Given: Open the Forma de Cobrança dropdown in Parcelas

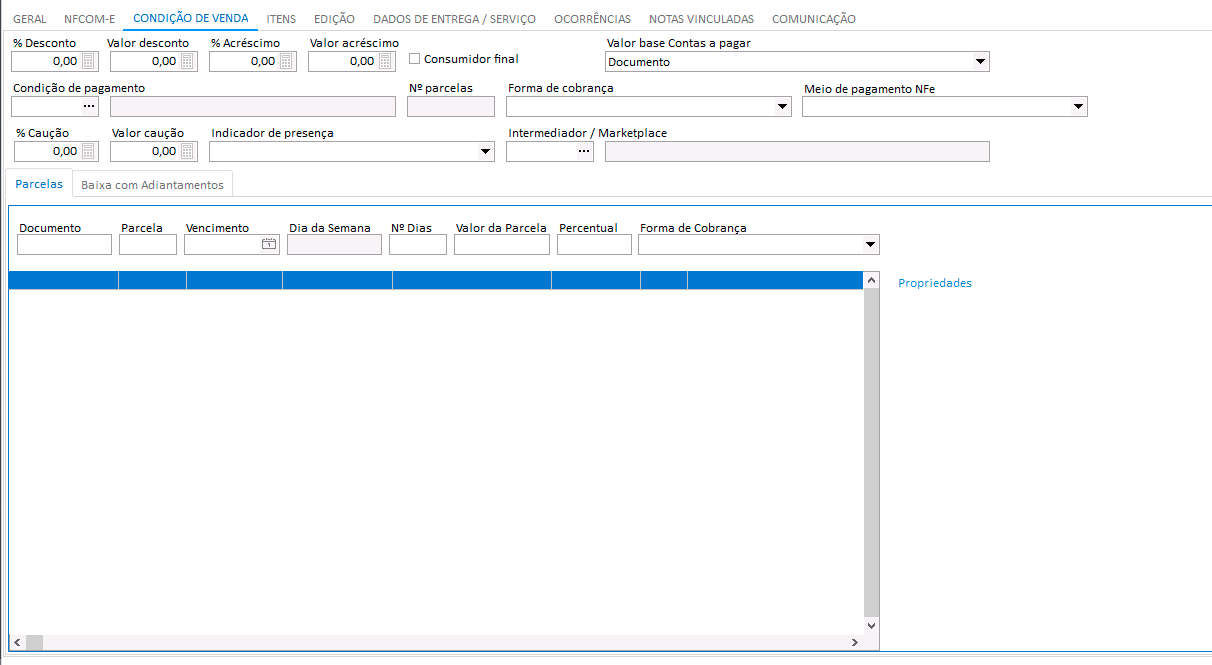Looking at the screenshot, I should (x=869, y=245).
